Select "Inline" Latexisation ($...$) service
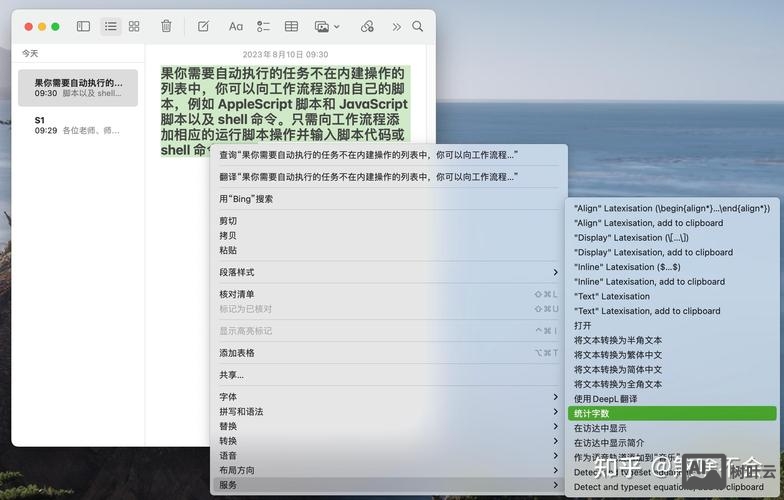 pos(672,267)
